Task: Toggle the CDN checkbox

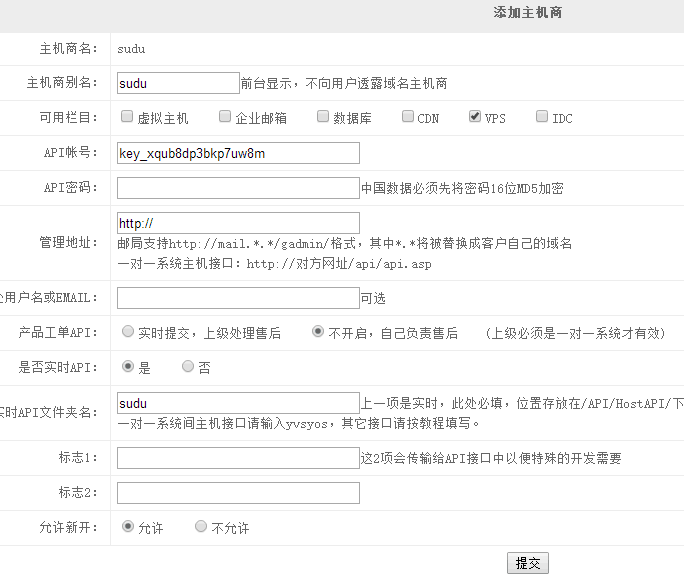Action: [x=408, y=117]
